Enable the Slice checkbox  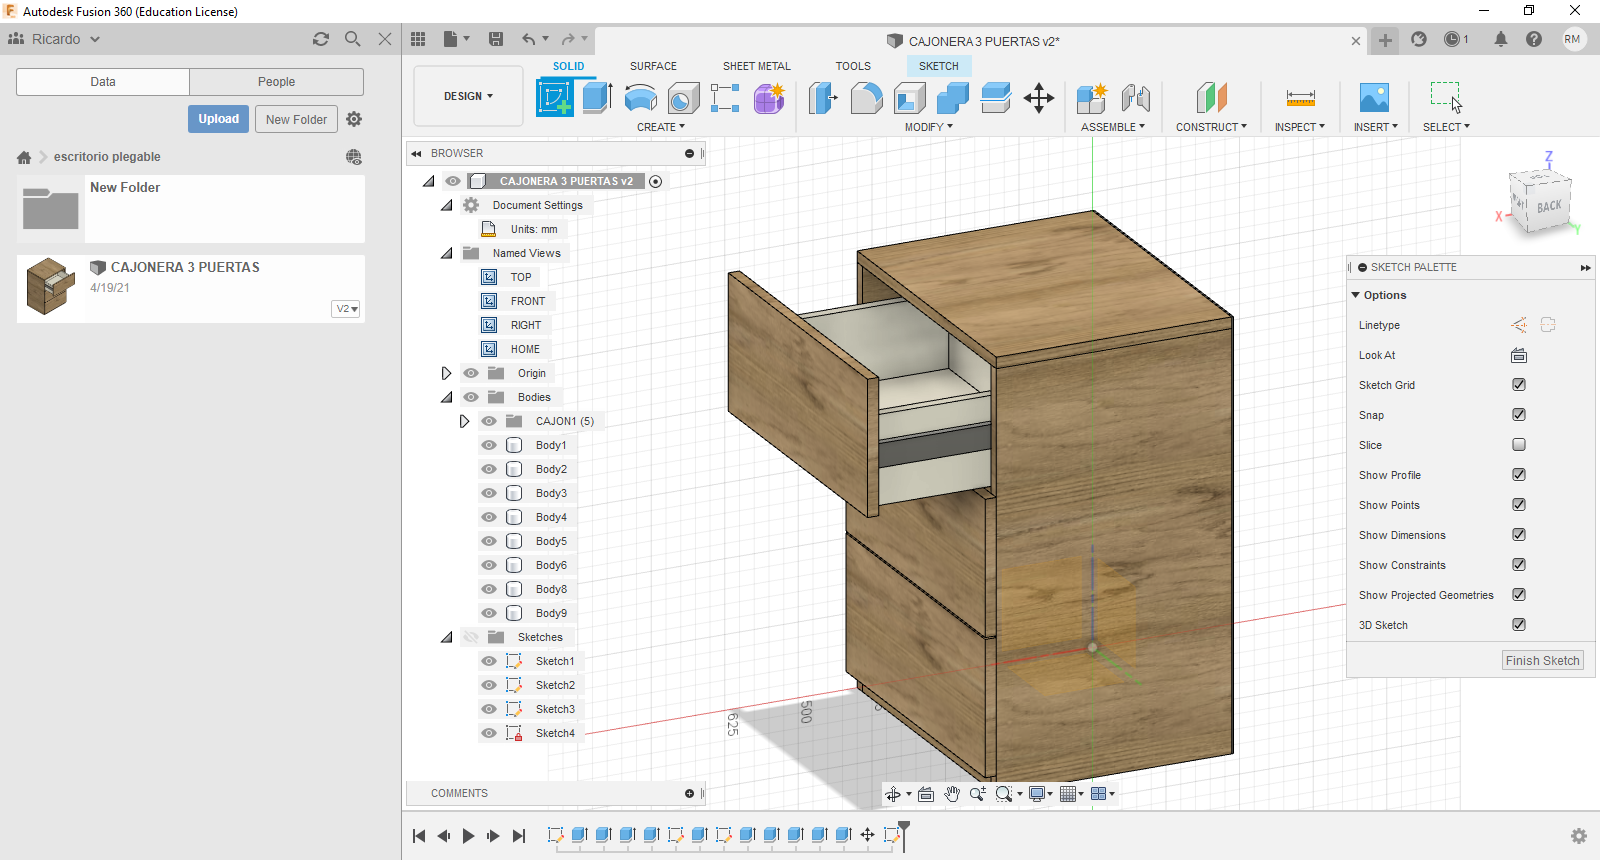[x=1519, y=445]
